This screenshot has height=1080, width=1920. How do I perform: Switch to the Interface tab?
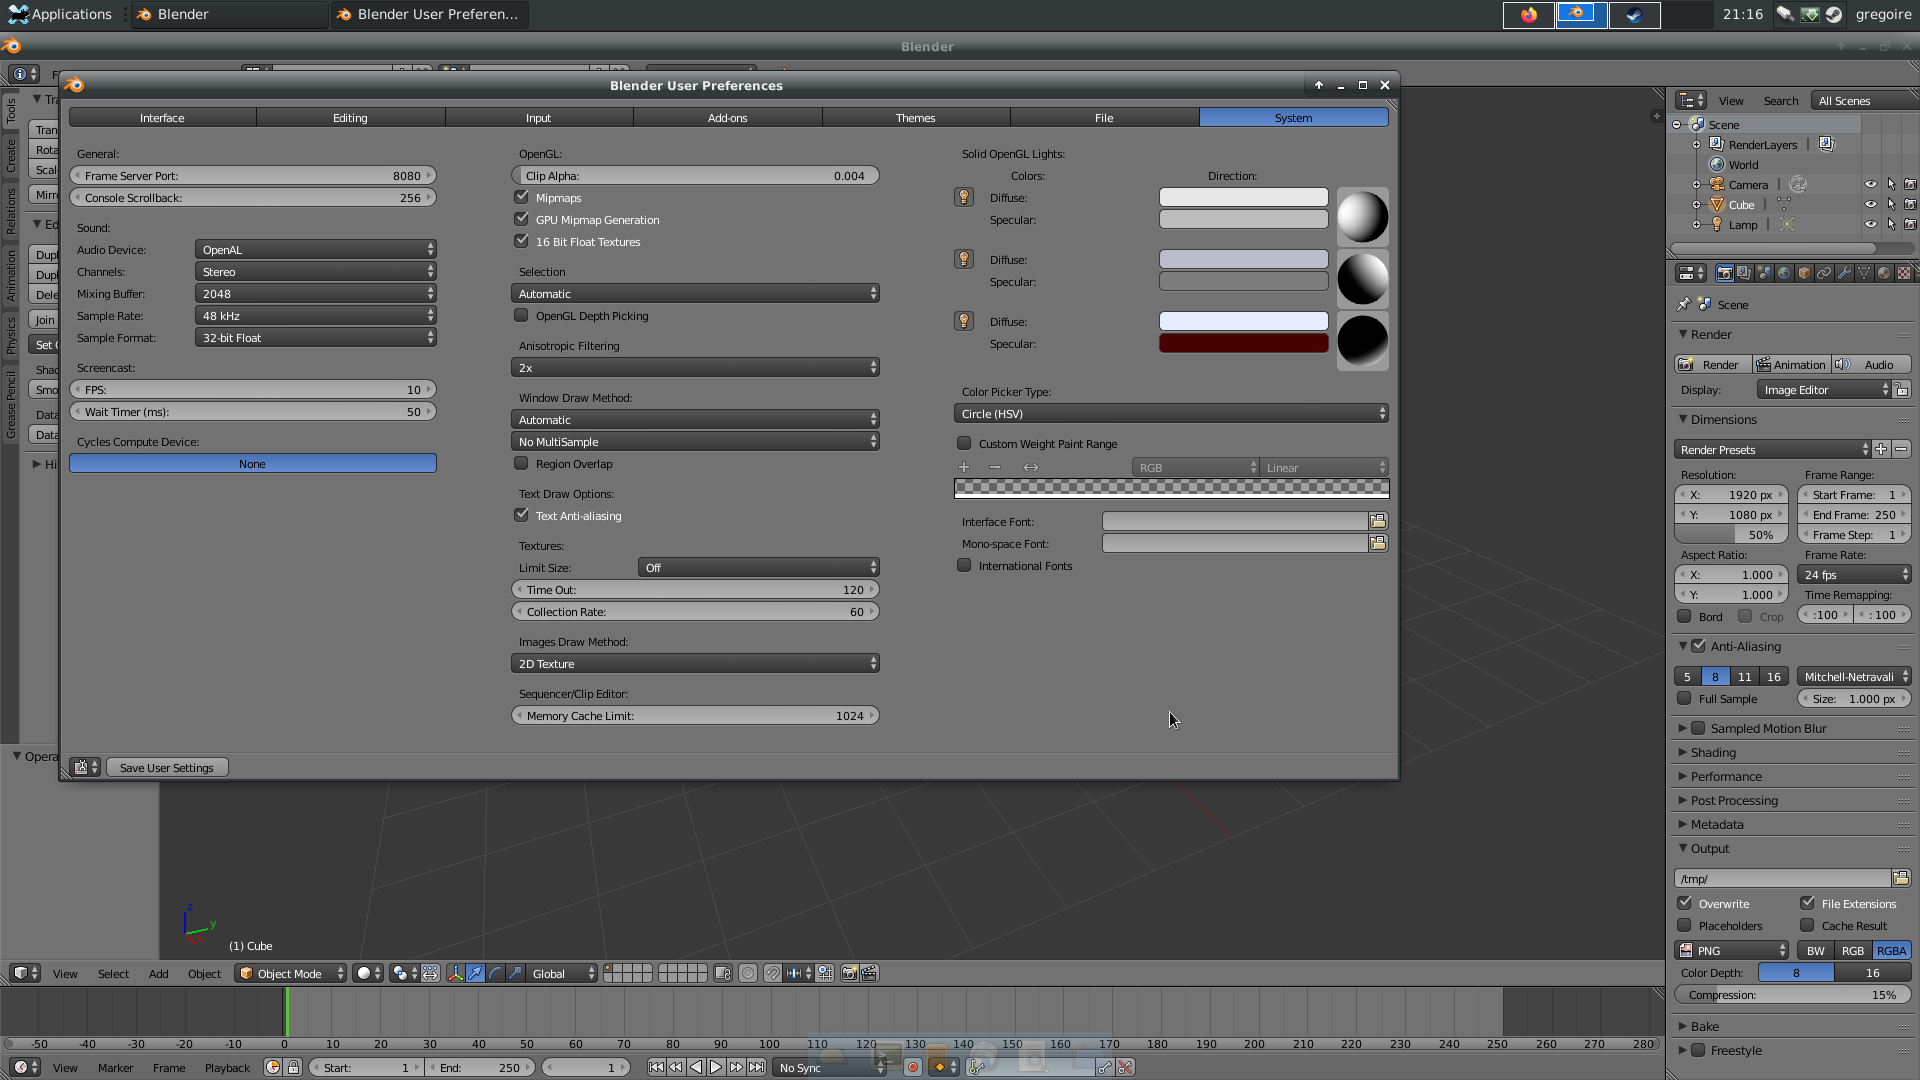[x=162, y=117]
